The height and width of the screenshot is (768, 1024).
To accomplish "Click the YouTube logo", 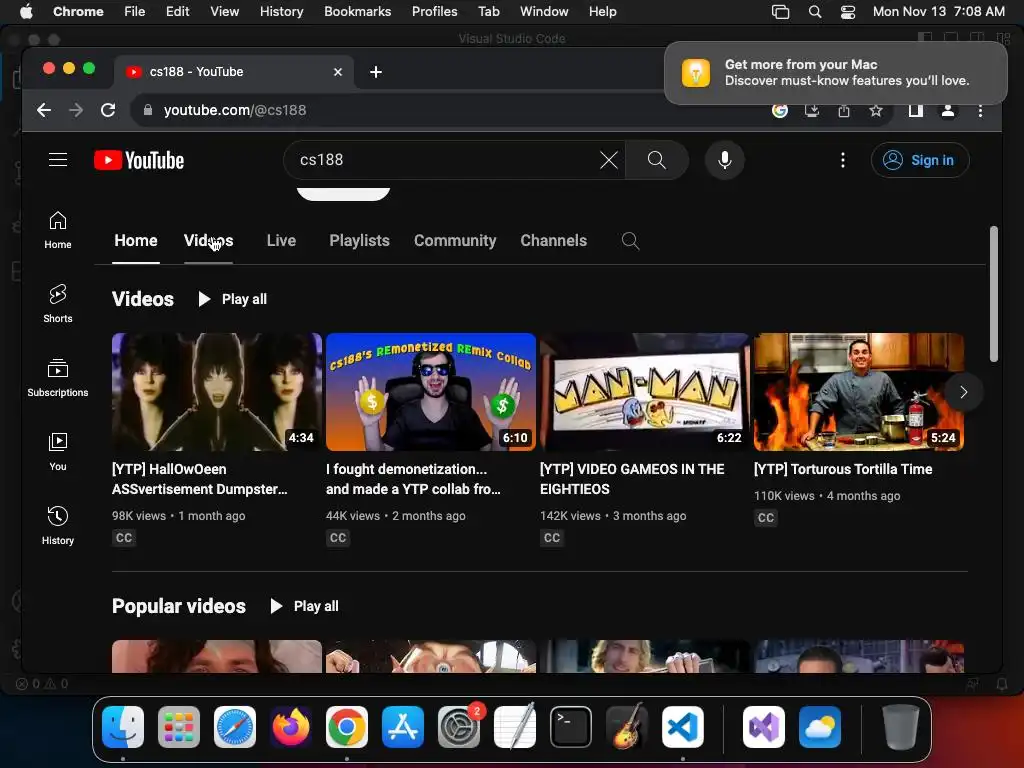I will tap(139, 160).
